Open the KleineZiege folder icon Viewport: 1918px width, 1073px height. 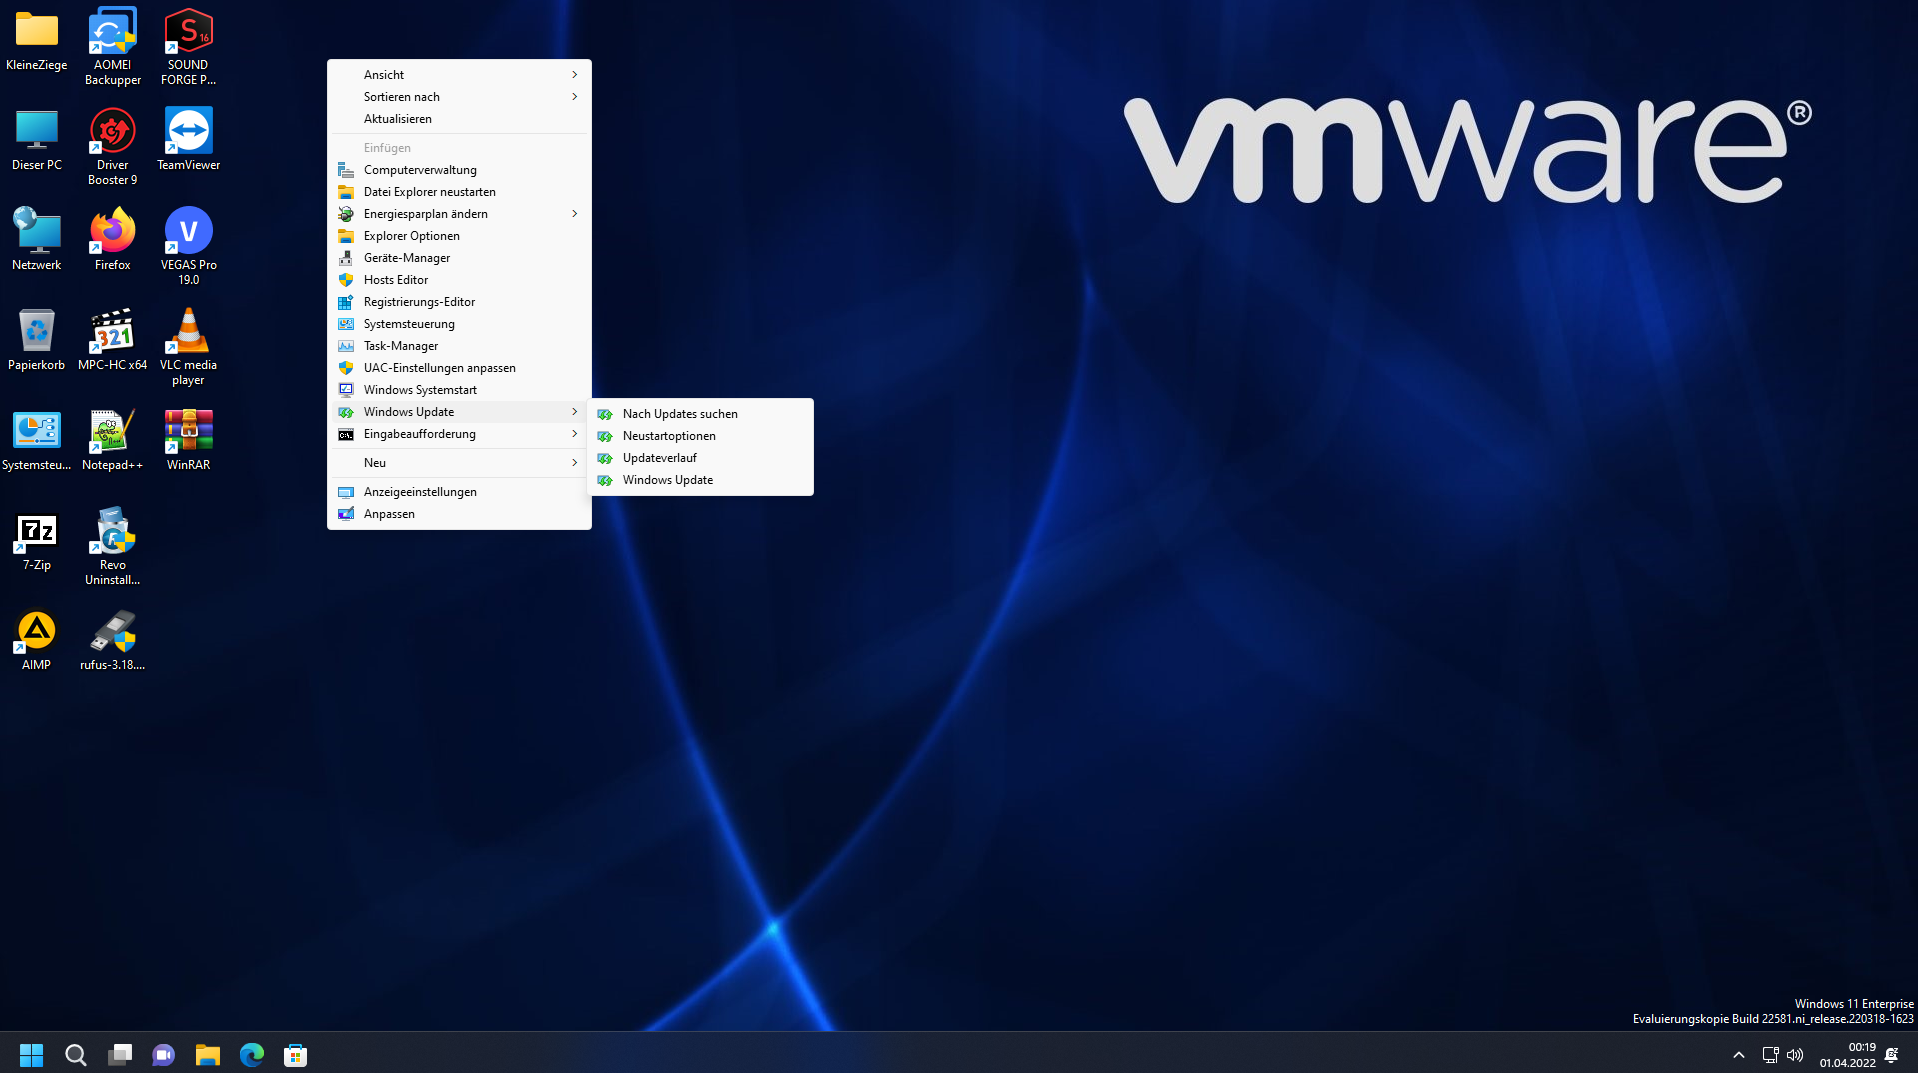pos(37,41)
